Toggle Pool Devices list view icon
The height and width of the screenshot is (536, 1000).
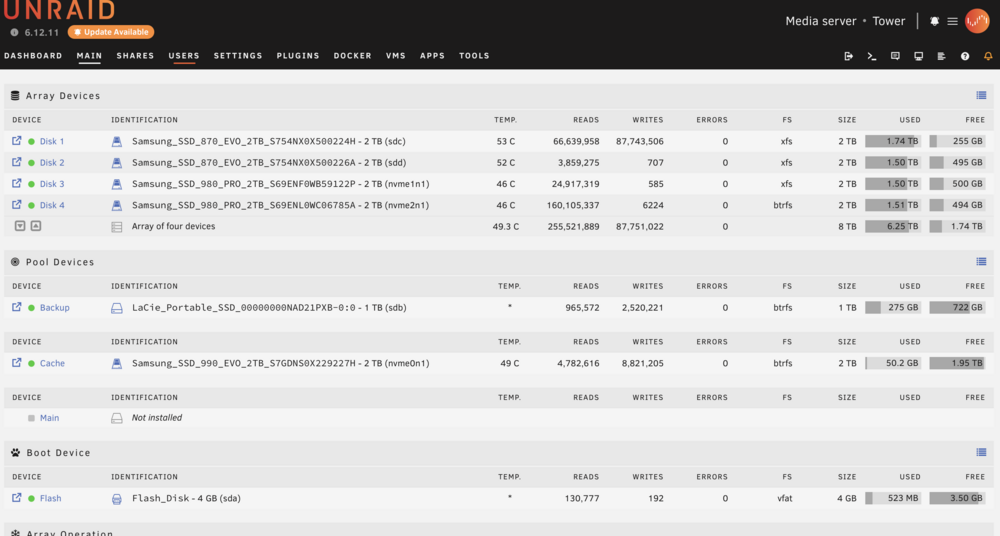981,262
